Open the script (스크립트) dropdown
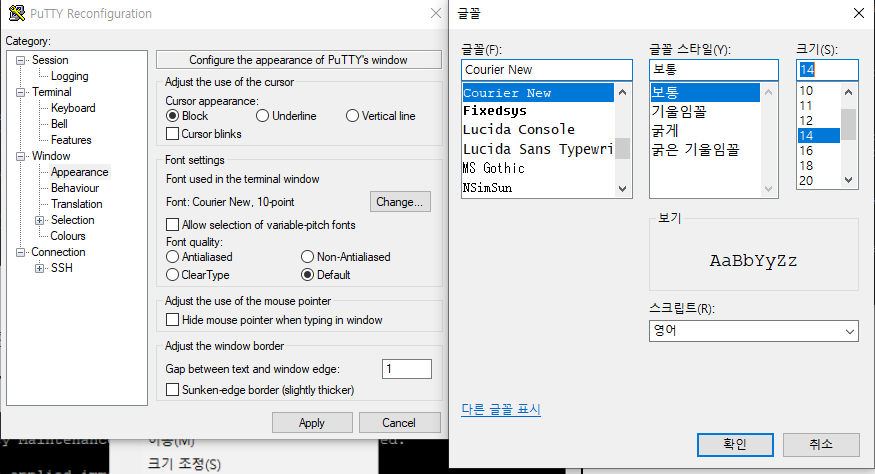The image size is (875, 474). [x=753, y=331]
